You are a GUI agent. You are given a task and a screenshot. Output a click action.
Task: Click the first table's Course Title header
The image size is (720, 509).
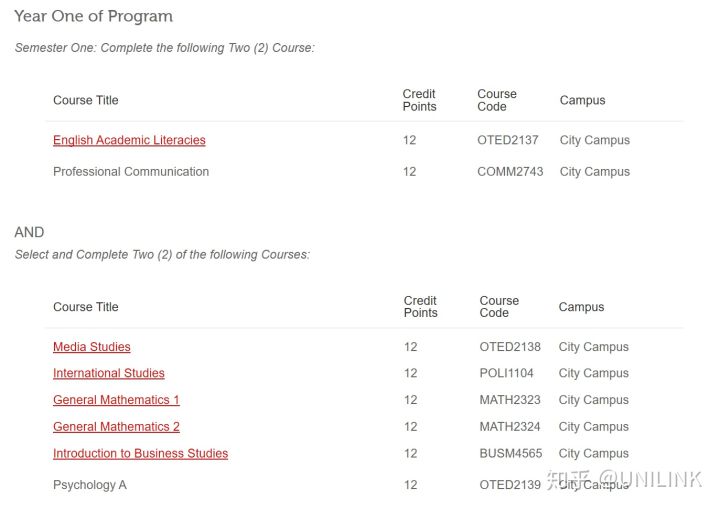pos(86,100)
